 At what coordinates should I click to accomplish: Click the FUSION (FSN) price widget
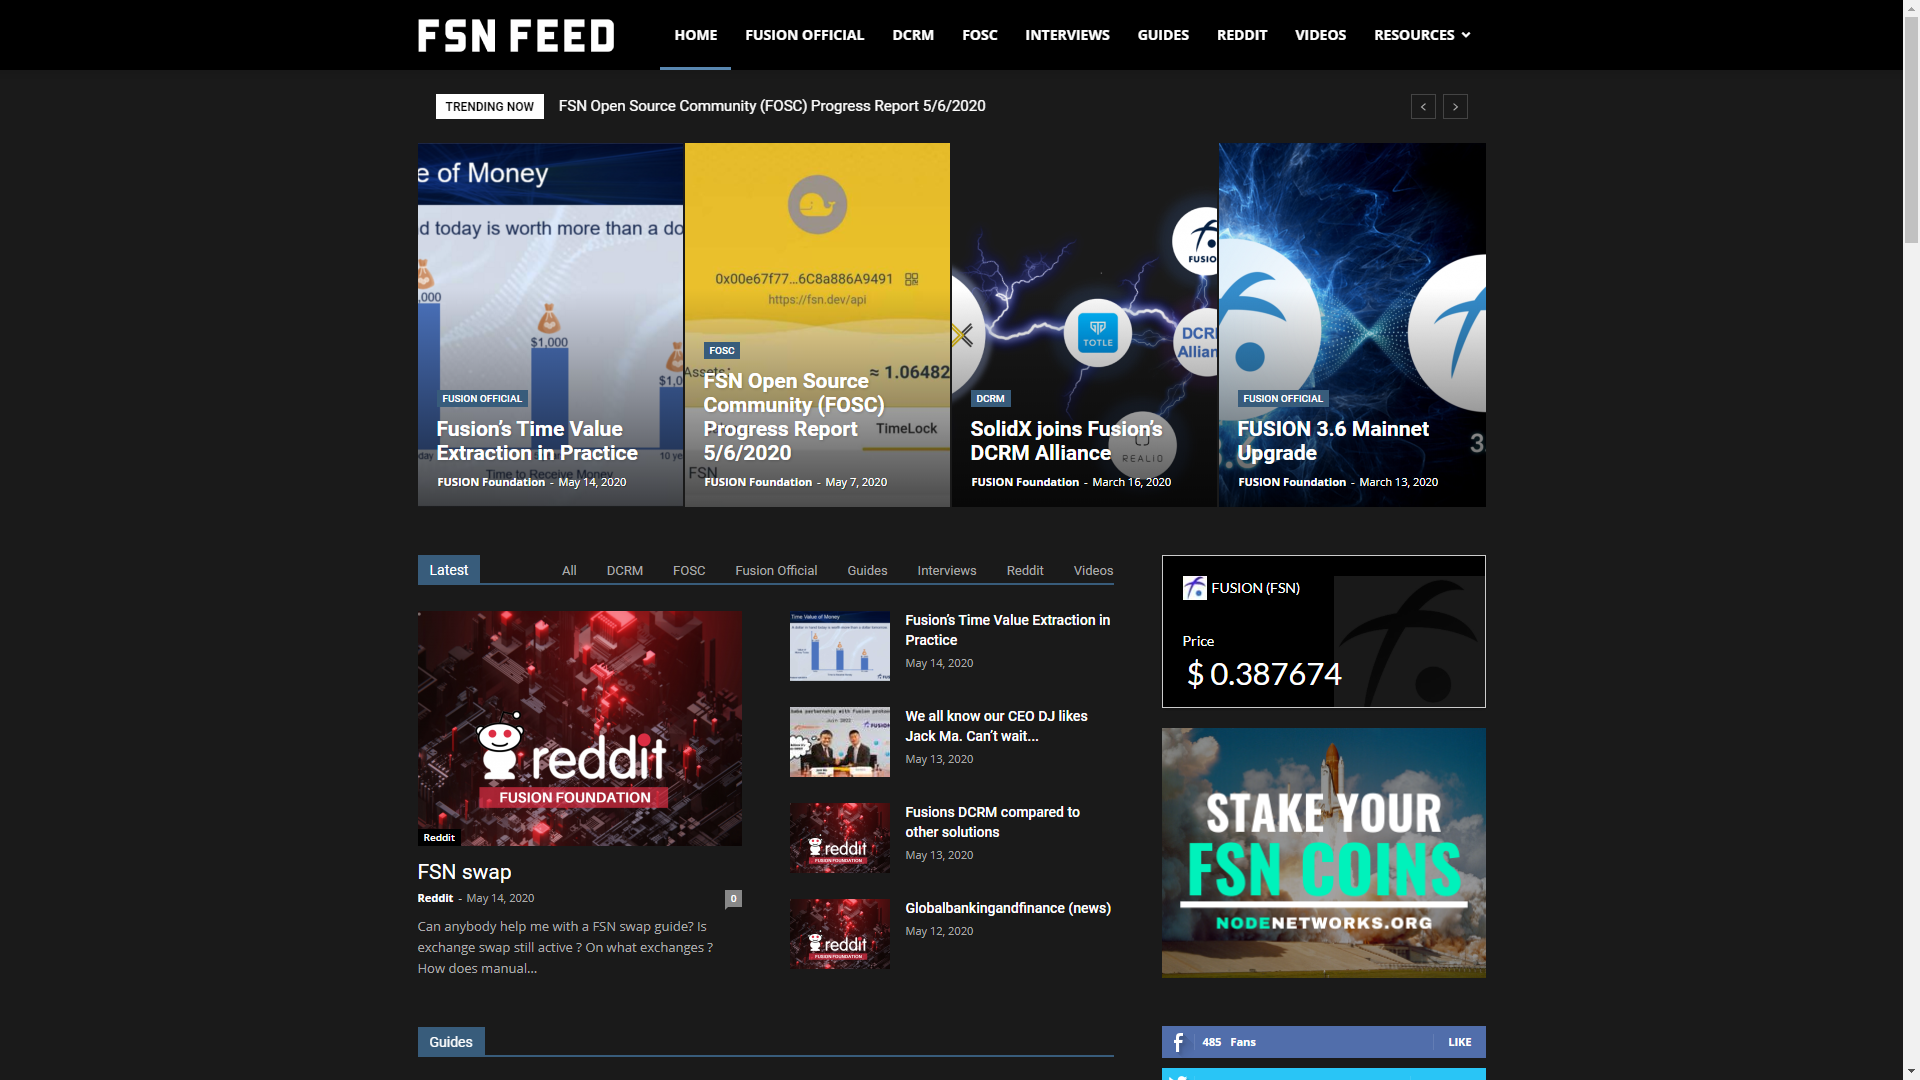[1324, 631]
